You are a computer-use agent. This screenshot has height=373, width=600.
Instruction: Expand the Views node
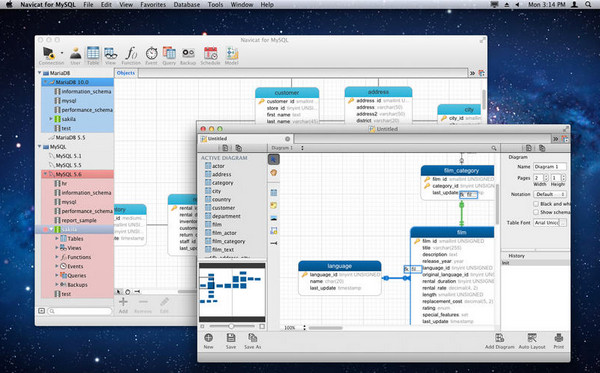pos(57,248)
